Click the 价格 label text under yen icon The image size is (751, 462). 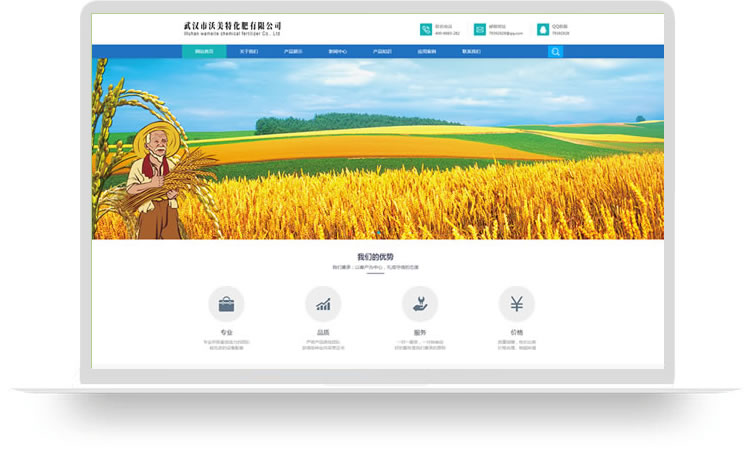coord(516,332)
